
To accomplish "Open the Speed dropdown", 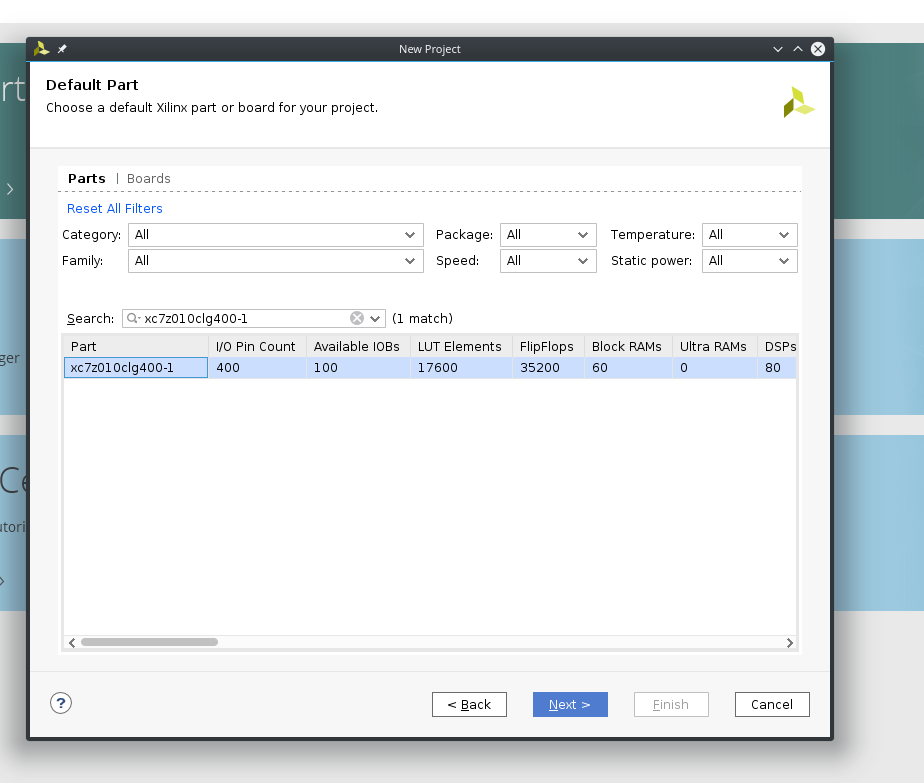I will coord(548,260).
